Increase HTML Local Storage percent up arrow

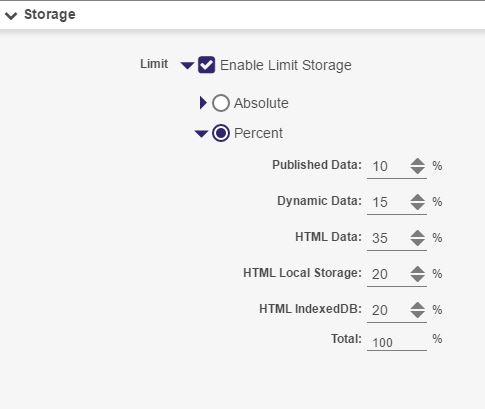point(417,270)
